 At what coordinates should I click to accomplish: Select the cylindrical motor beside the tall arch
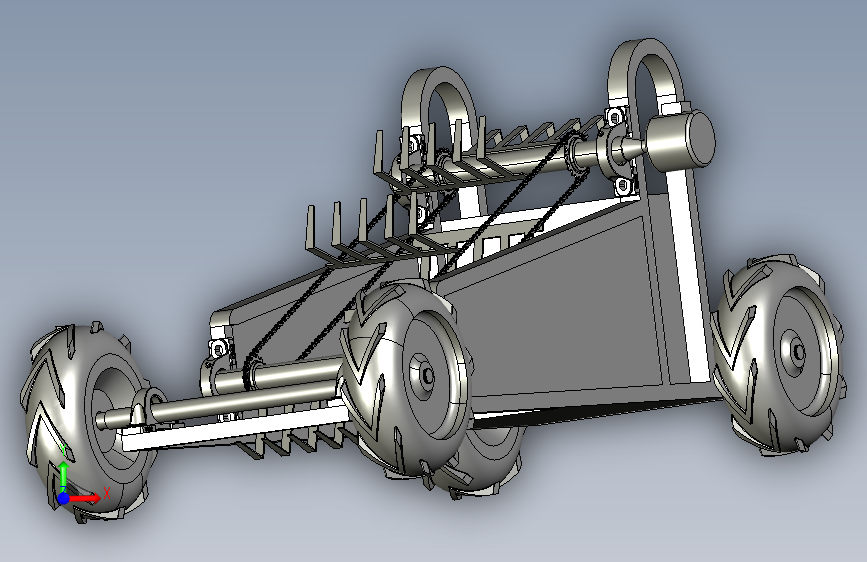click(x=679, y=139)
